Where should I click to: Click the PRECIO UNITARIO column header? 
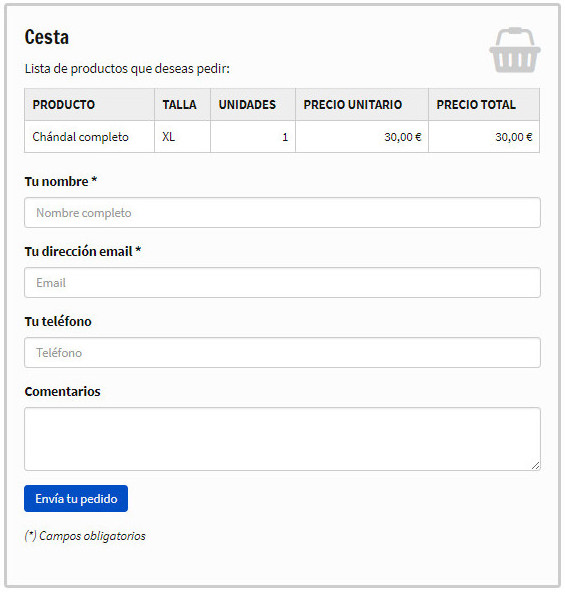pyautogui.click(x=362, y=105)
